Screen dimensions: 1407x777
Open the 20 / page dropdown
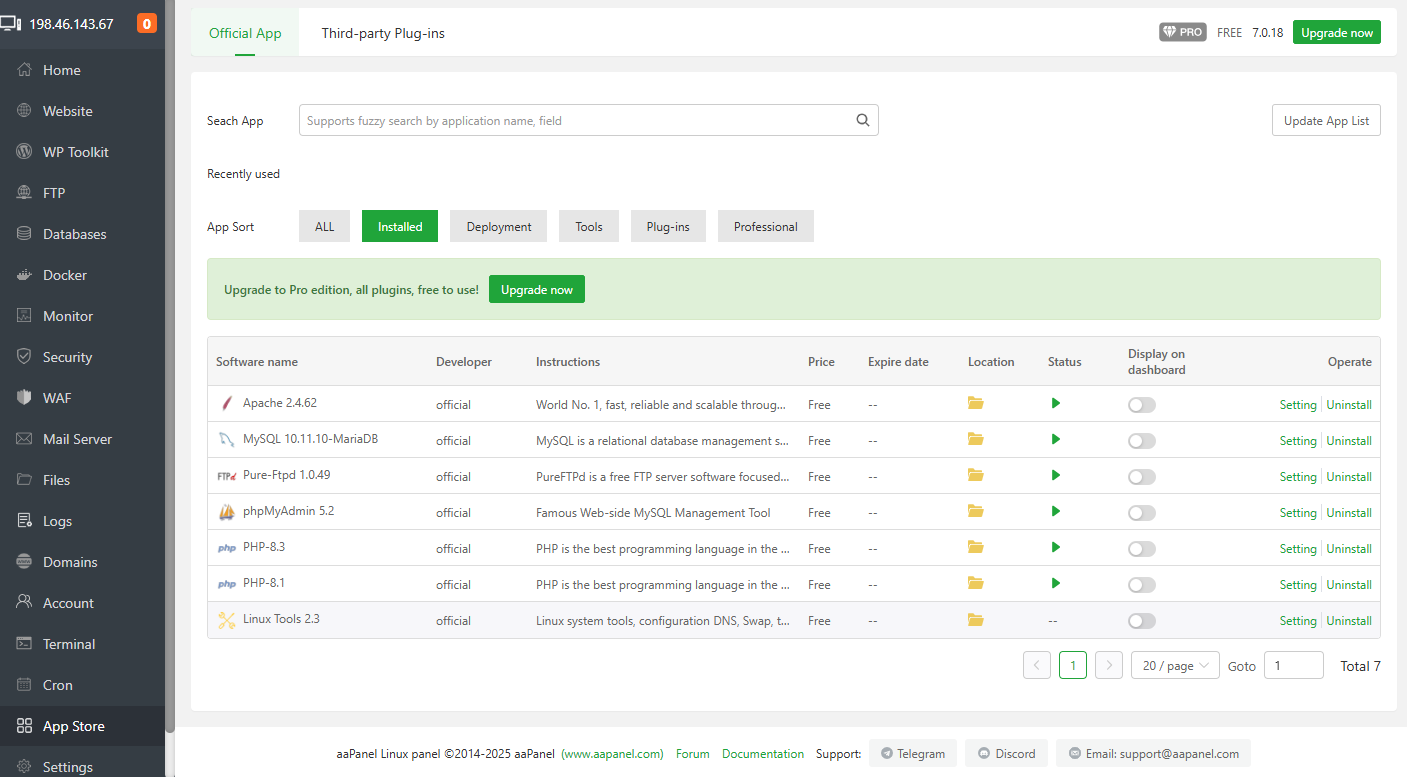1174,666
